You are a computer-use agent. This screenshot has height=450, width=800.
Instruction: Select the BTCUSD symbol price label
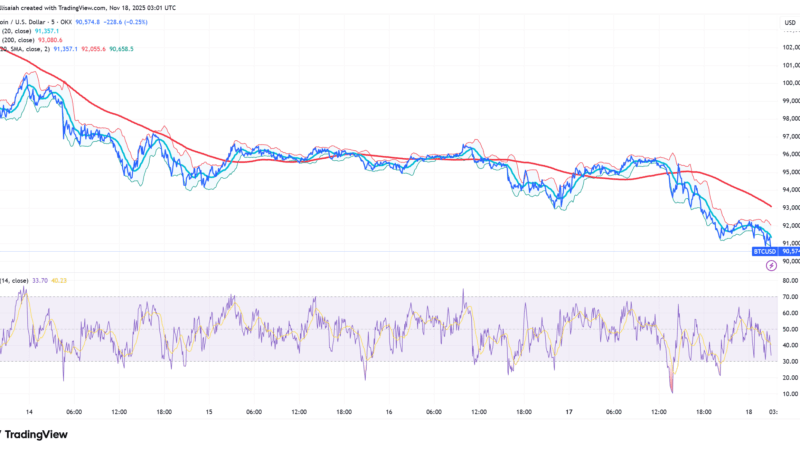(764, 252)
